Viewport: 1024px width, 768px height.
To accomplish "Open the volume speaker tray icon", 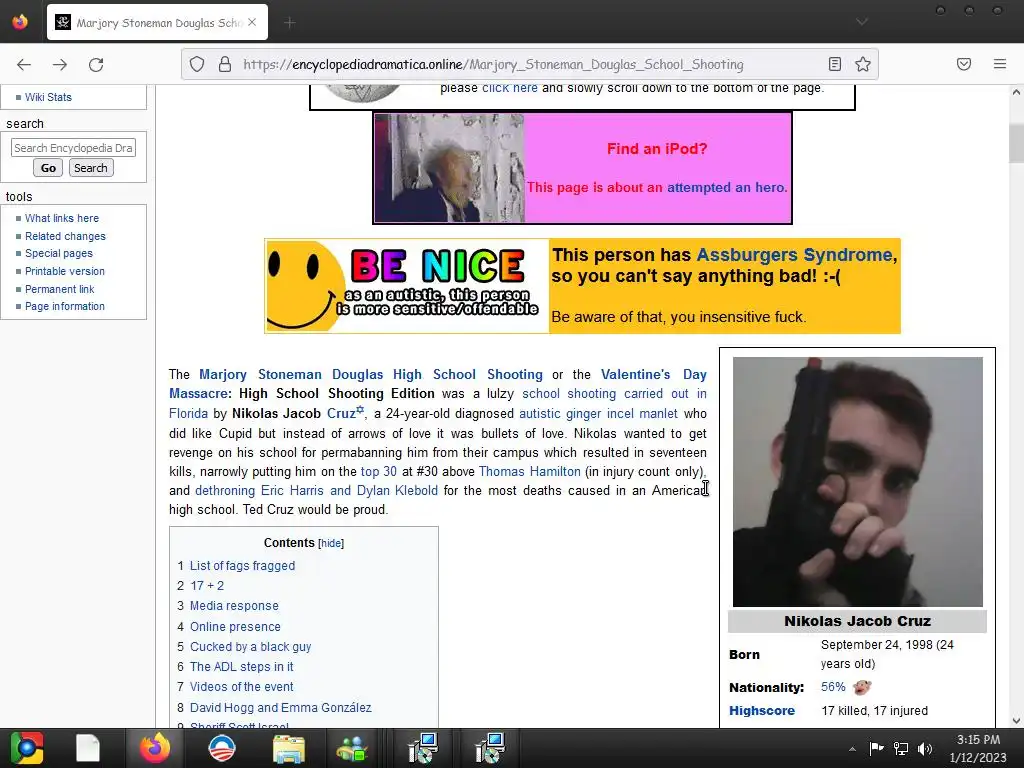I will pyautogui.click(x=925, y=748).
